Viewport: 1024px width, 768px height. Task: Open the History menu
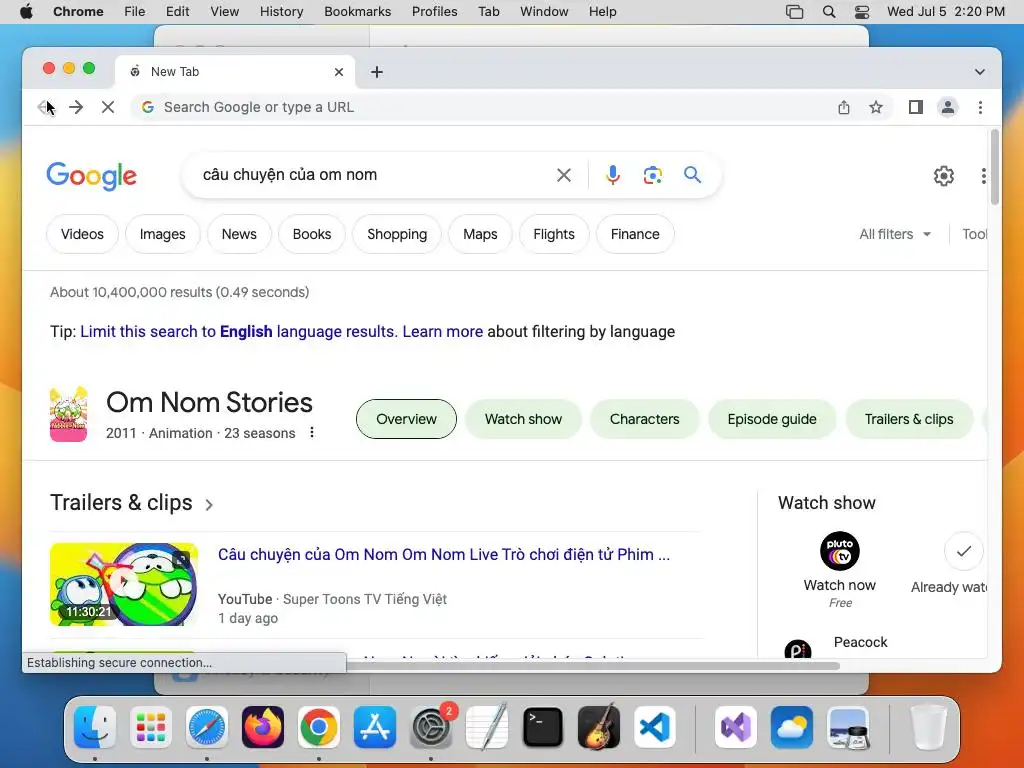(281, 12)
